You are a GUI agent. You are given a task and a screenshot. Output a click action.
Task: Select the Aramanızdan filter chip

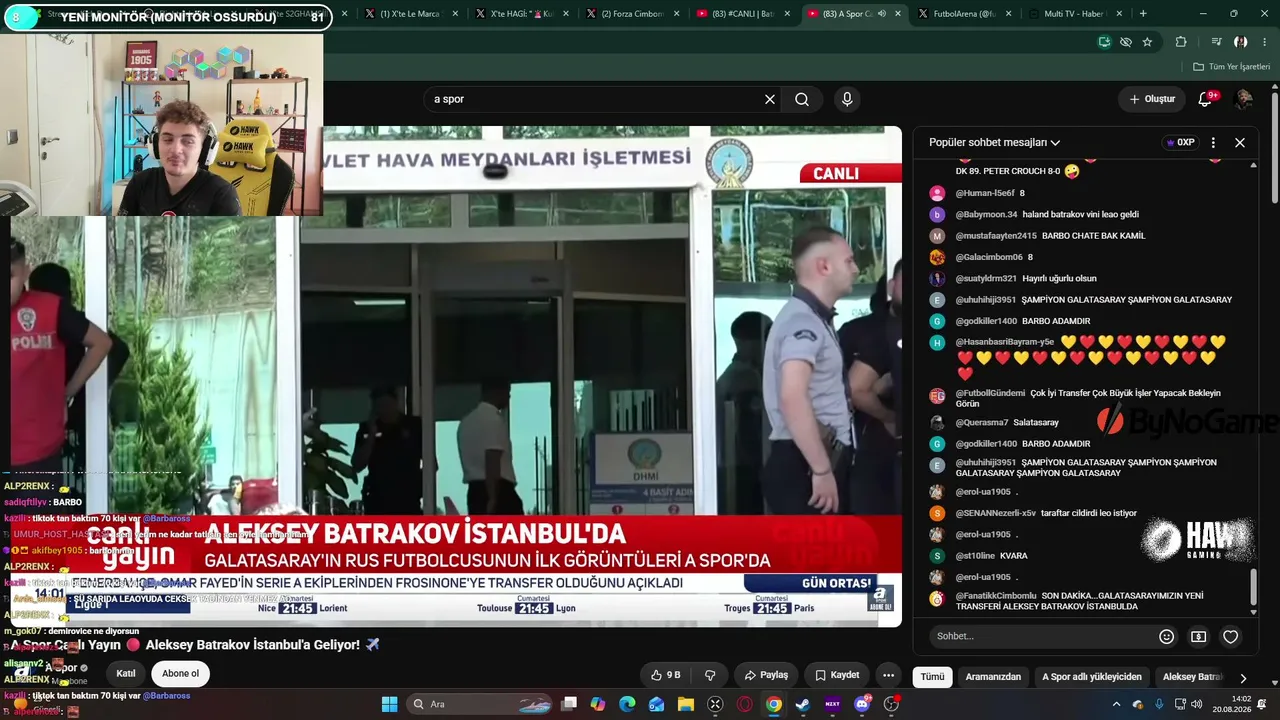click(x=993, y=677)
